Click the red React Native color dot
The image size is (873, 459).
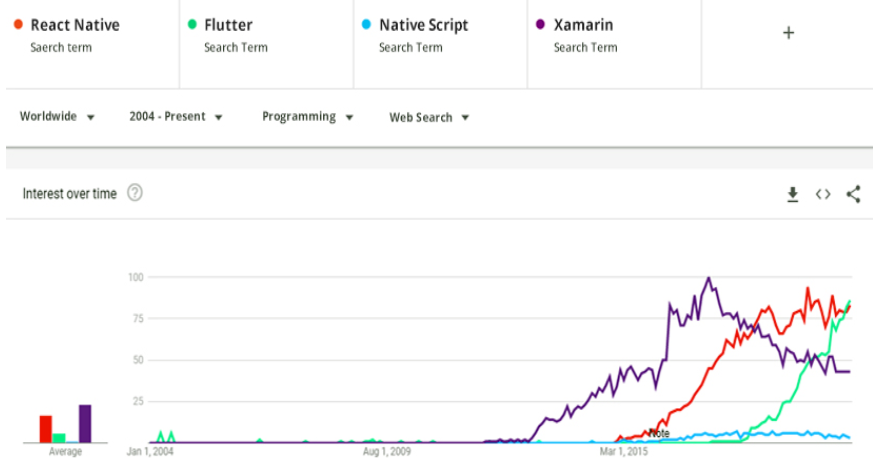click(18, 24)
